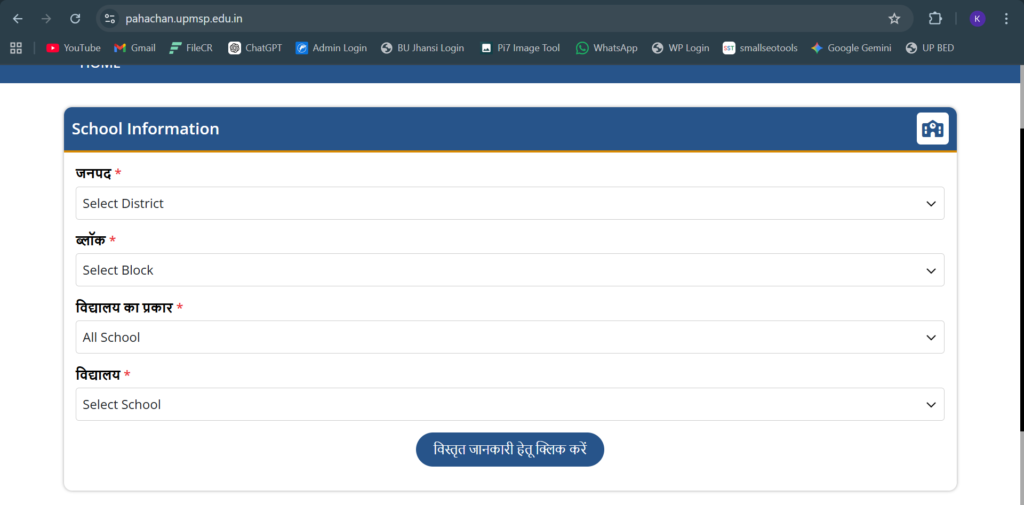The height and width of the screenshot is (505, 1024).
Task: Open the YouTube bookmark
Action: click(73, 48)
